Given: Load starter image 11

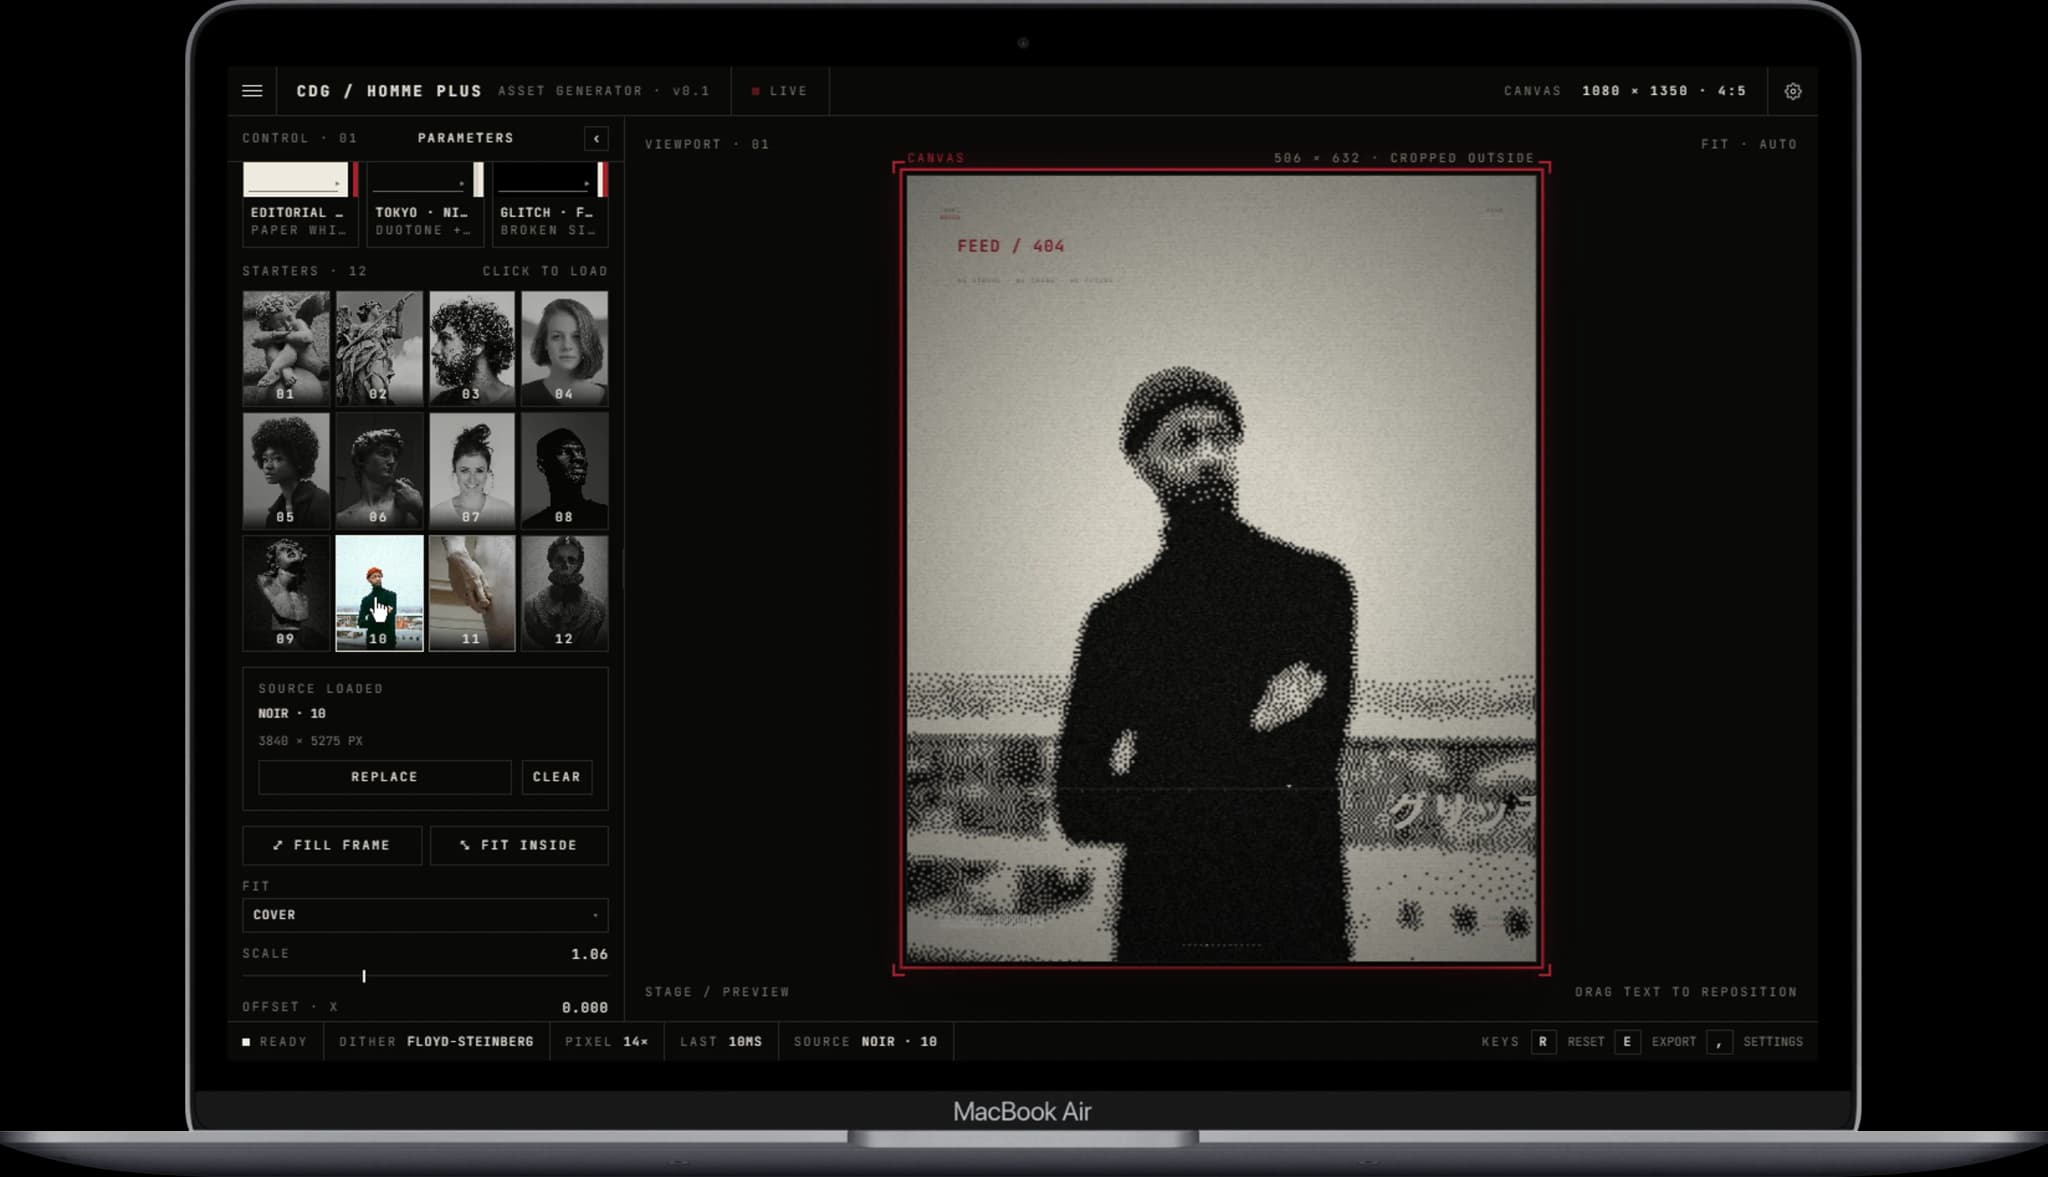Looking at the screenshot, I should (x=472, y=593).
